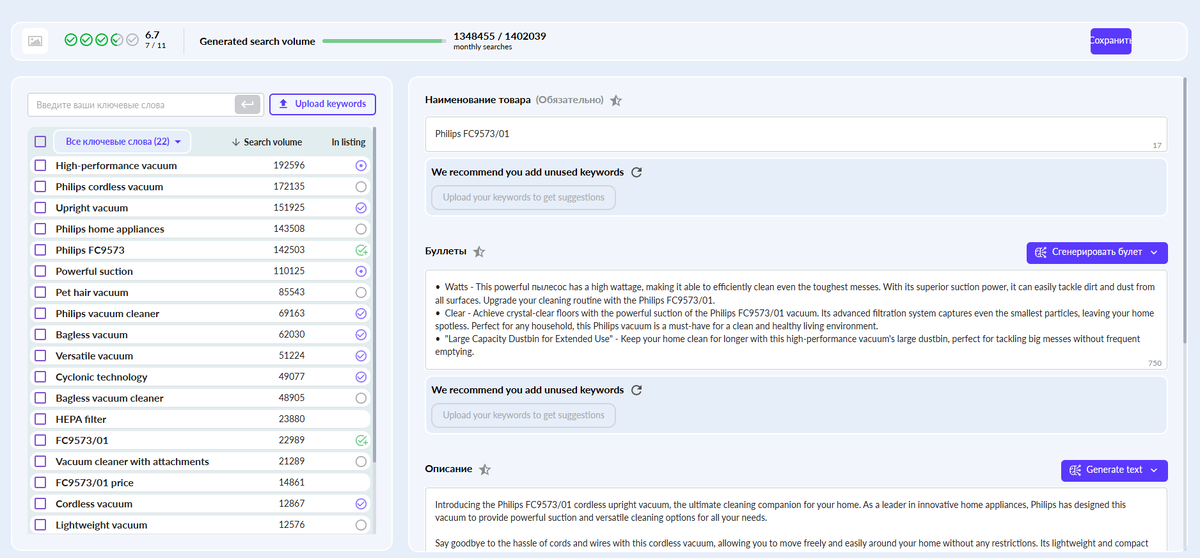1200x558 pixels.
Task: Check the Upright vacuum keyword box
Action: coord(40,208)
